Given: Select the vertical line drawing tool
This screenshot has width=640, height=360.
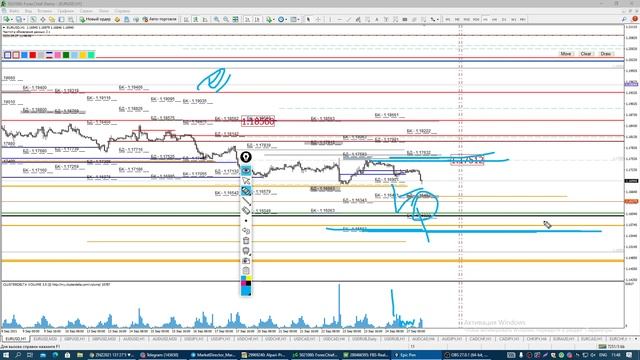Looking at the screenshot, I should (x=330, y=19).
